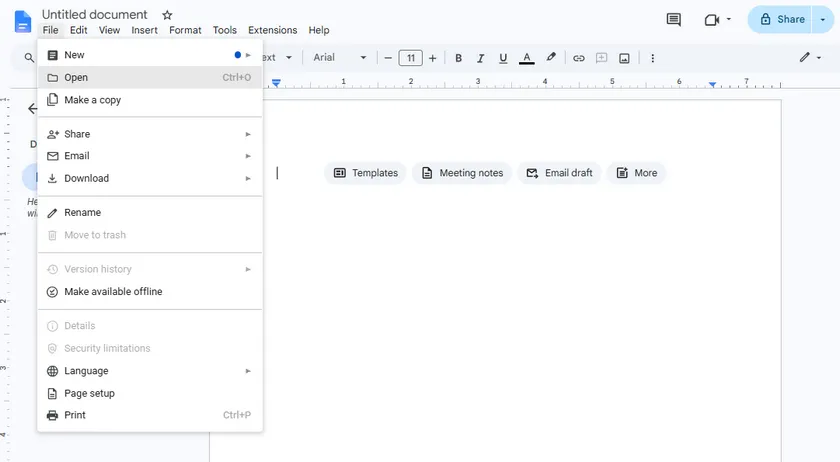Screen dimensions: 840x462
Task: Open the video call options arrow
Action: [x=729, y=19]
